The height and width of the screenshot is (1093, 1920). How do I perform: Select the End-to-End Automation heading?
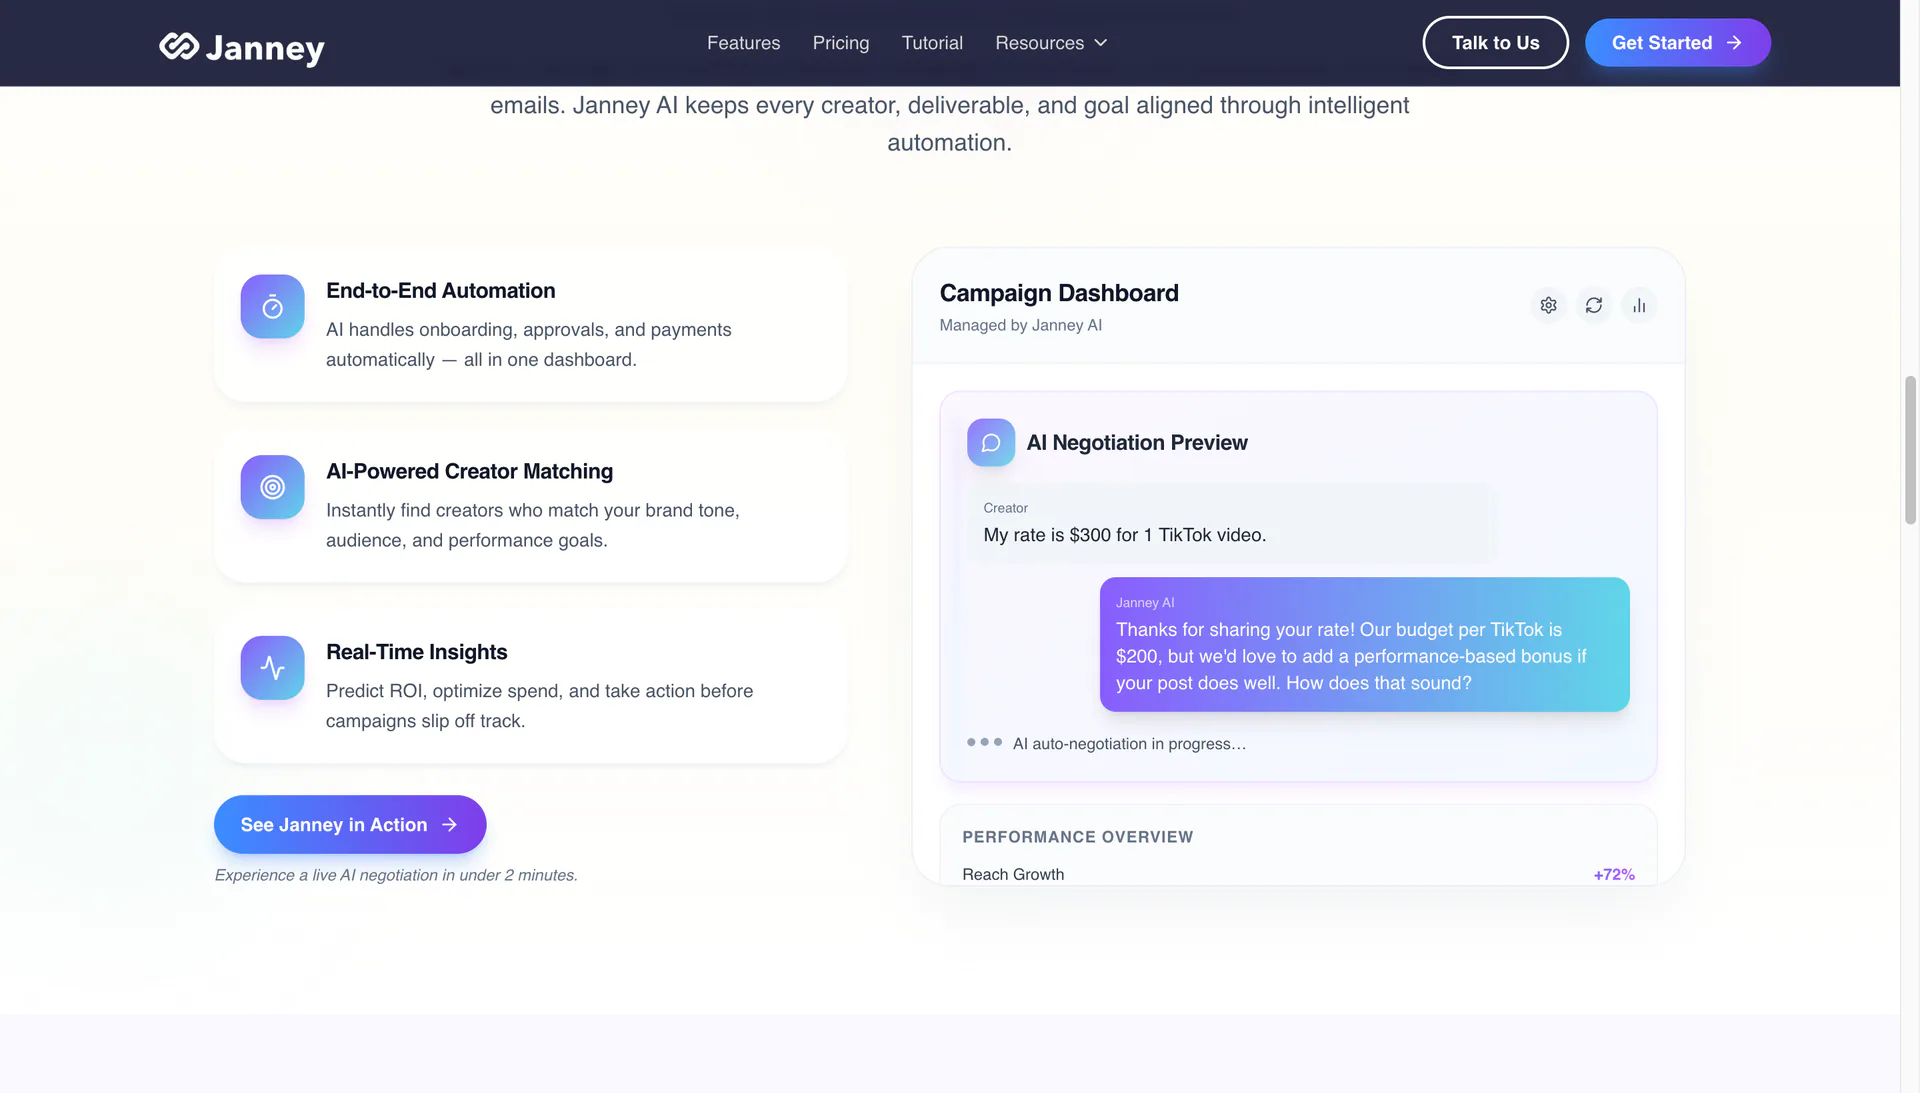[441, 291]
